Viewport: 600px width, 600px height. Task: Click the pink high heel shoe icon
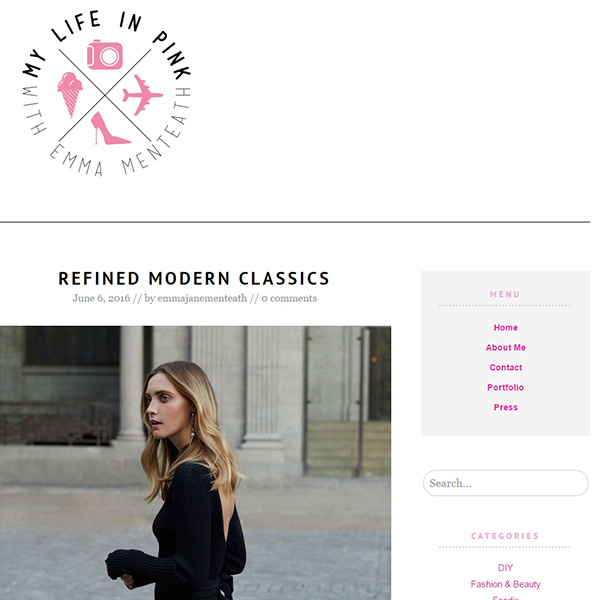tap(111, 129)
